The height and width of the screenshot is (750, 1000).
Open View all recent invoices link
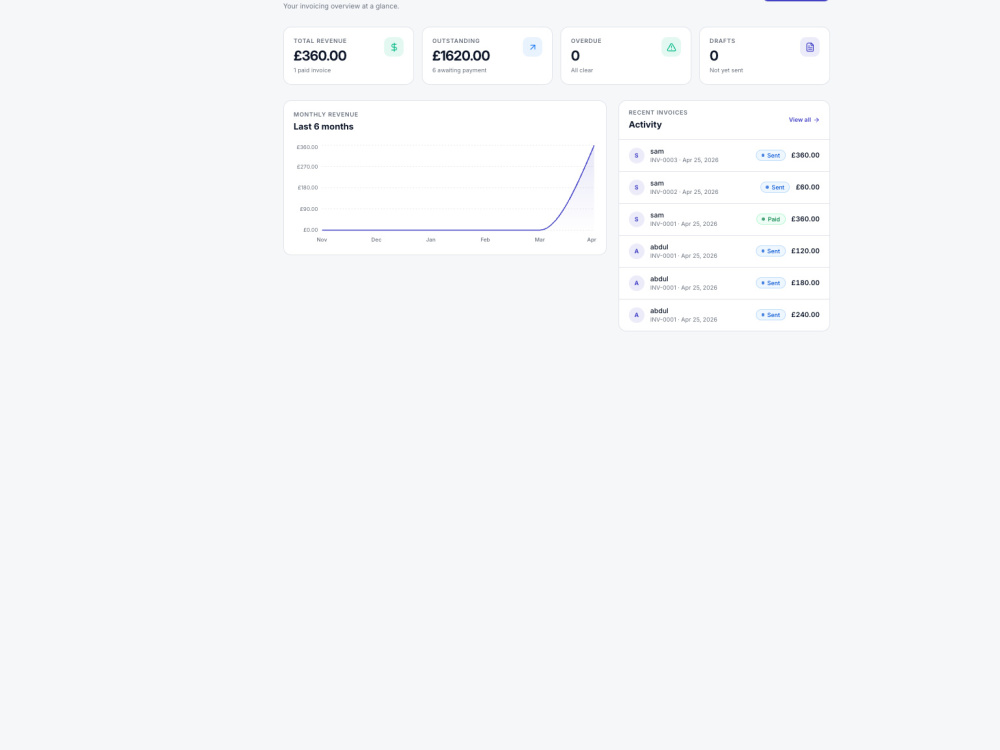[x=804, y=120]
